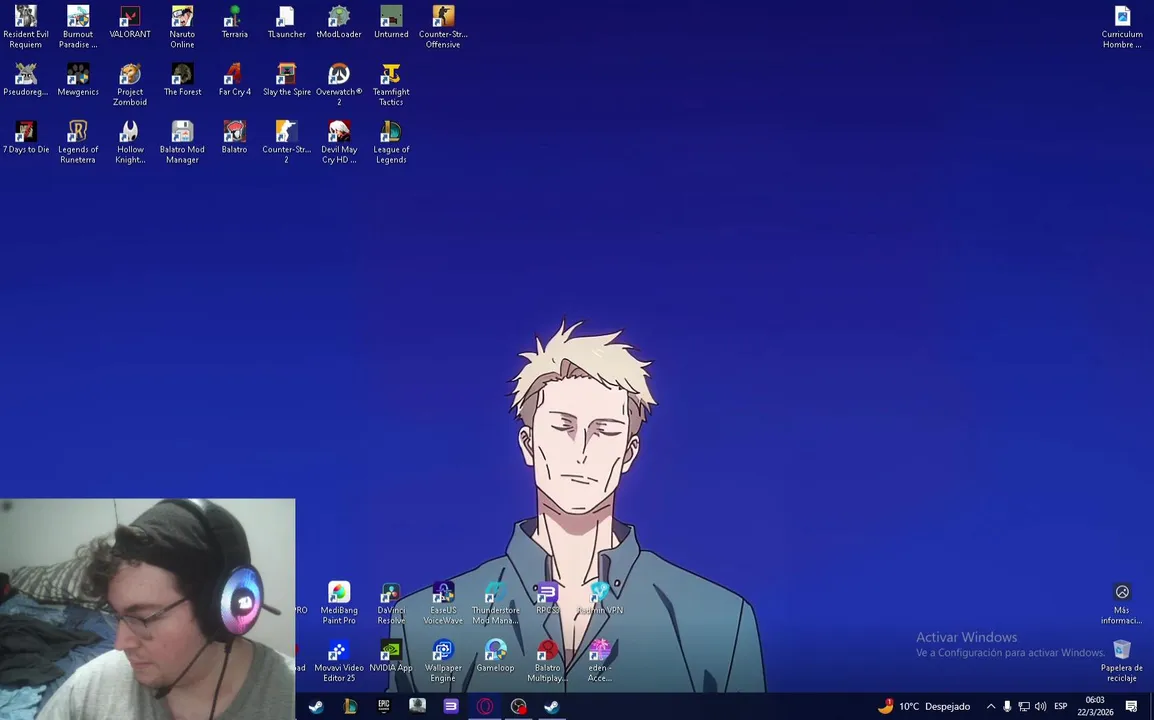Select the Papelera de reciclaje icon

[1122, 660]
